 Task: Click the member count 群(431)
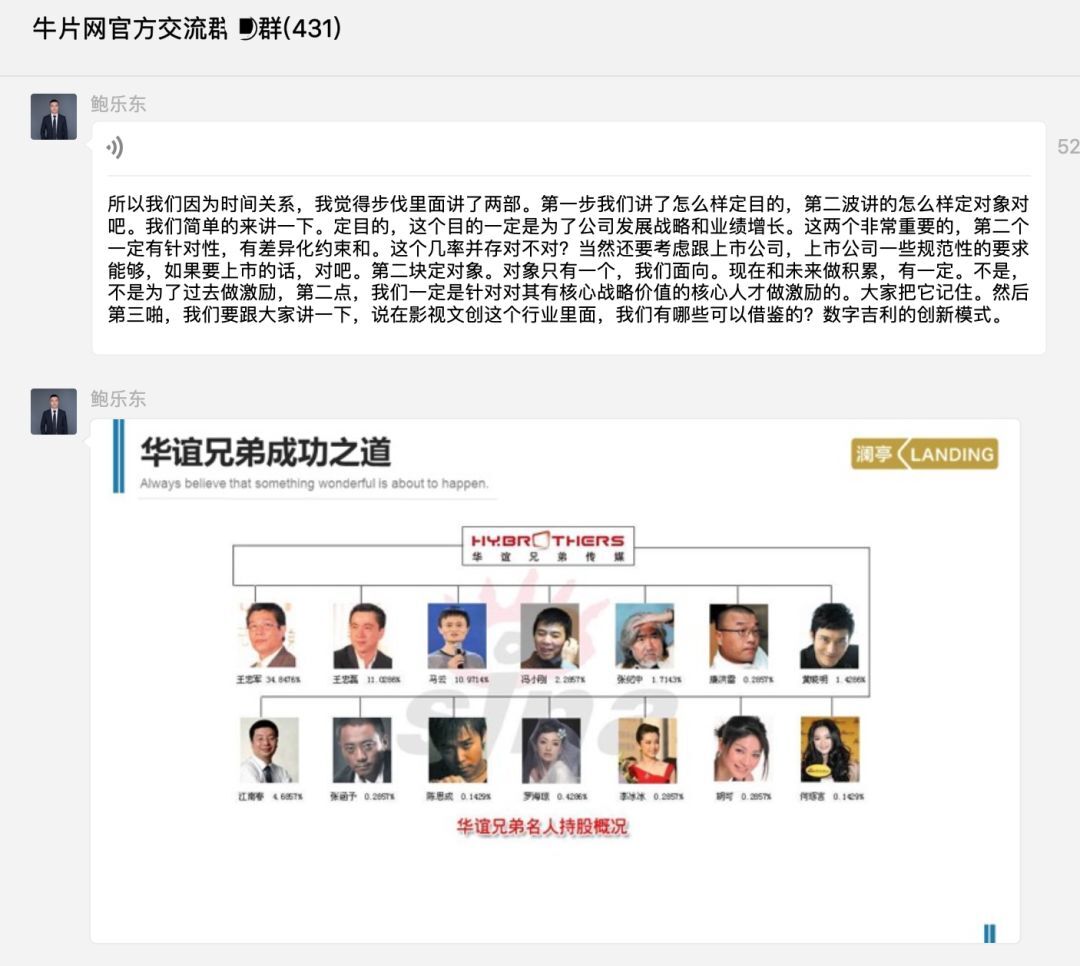point(300,29)
